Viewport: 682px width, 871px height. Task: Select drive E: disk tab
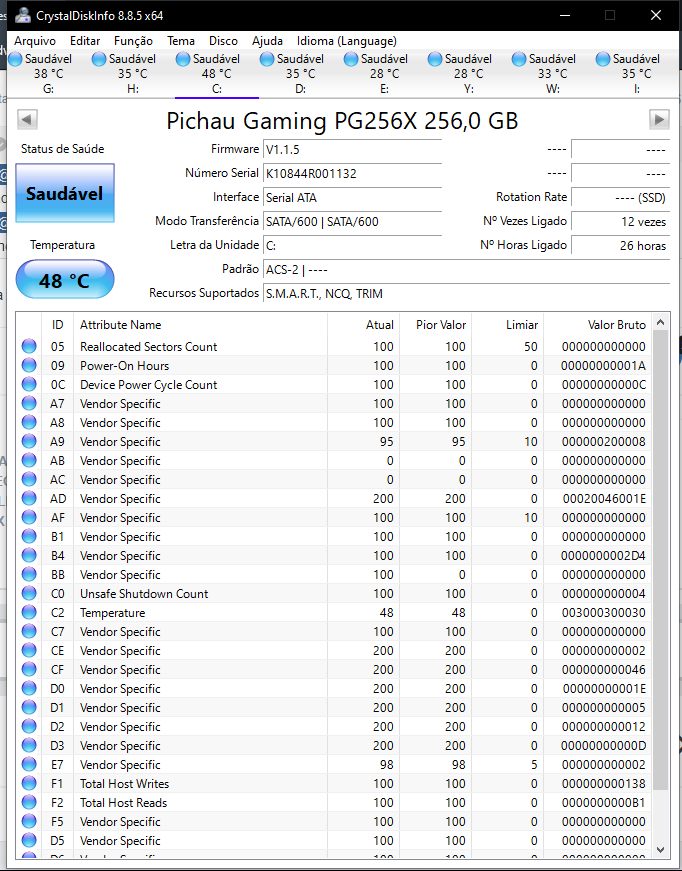pos(384,73)
